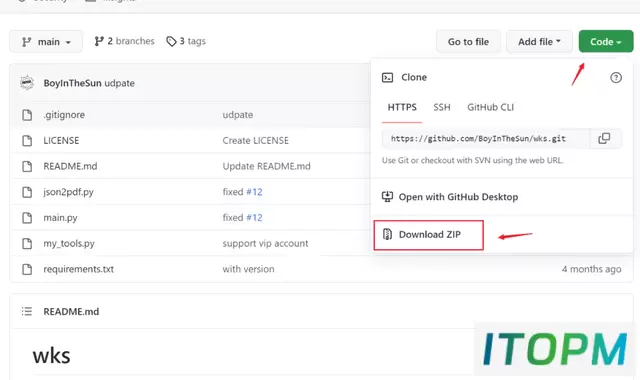640x380 pixels.
Task: Open the LICENSE file
Action: pos(61,140)
